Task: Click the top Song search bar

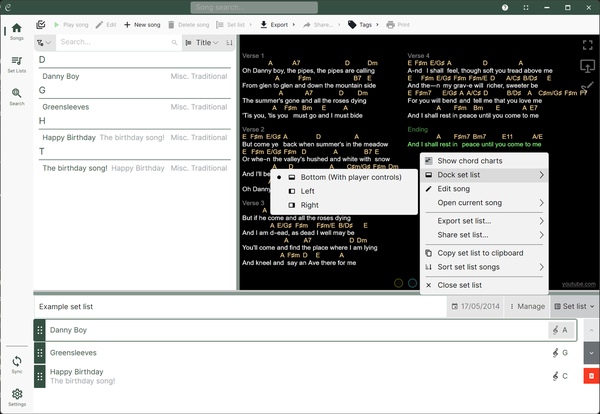Action: 254,7
